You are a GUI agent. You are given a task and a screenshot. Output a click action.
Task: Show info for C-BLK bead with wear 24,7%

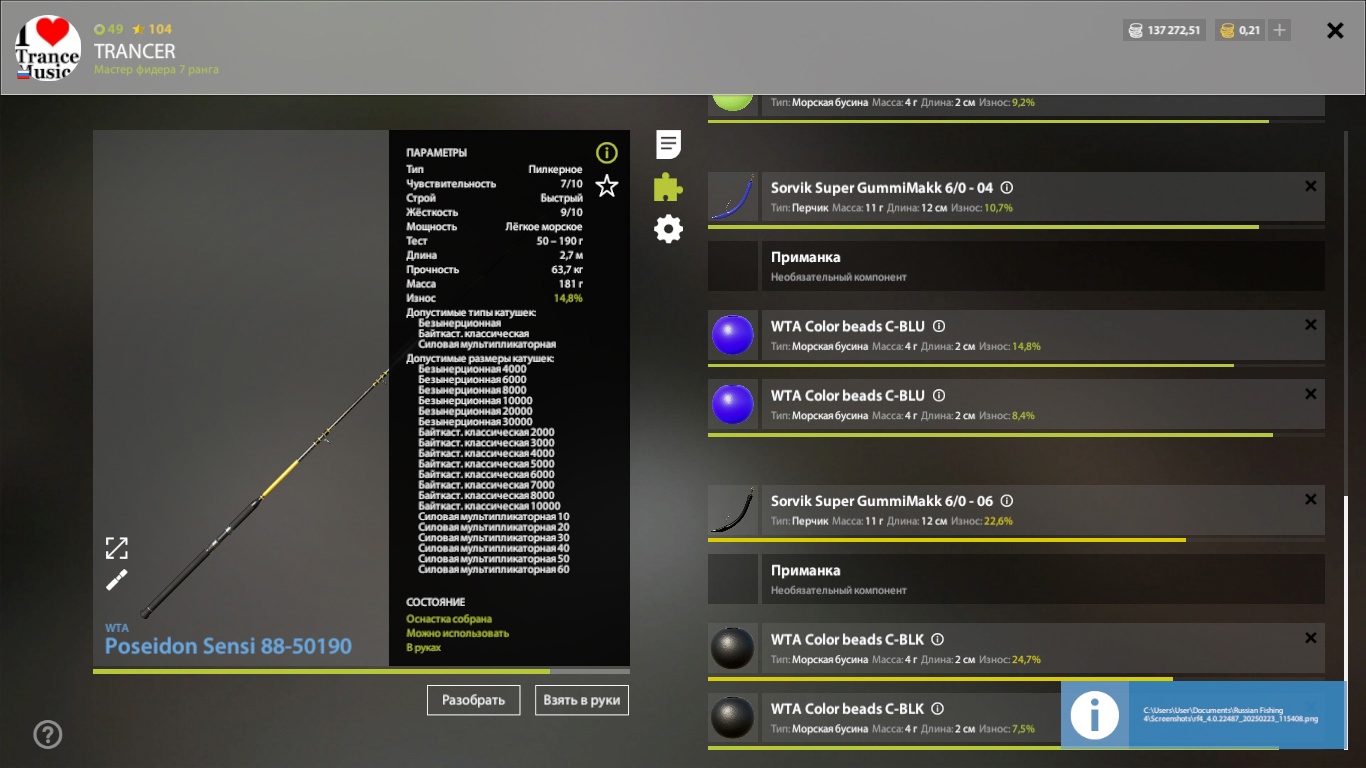point(938,639)
